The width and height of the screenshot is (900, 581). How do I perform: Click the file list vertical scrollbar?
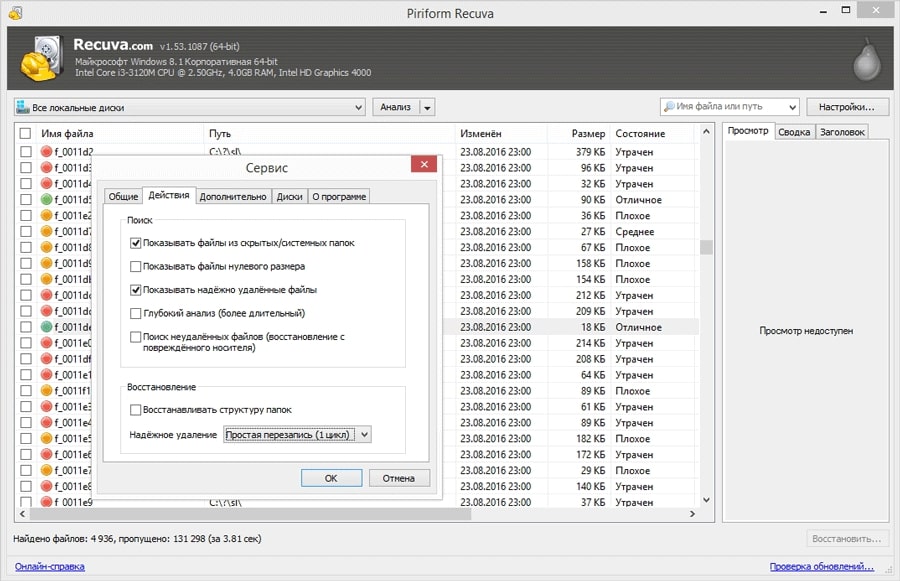[706, 320]
